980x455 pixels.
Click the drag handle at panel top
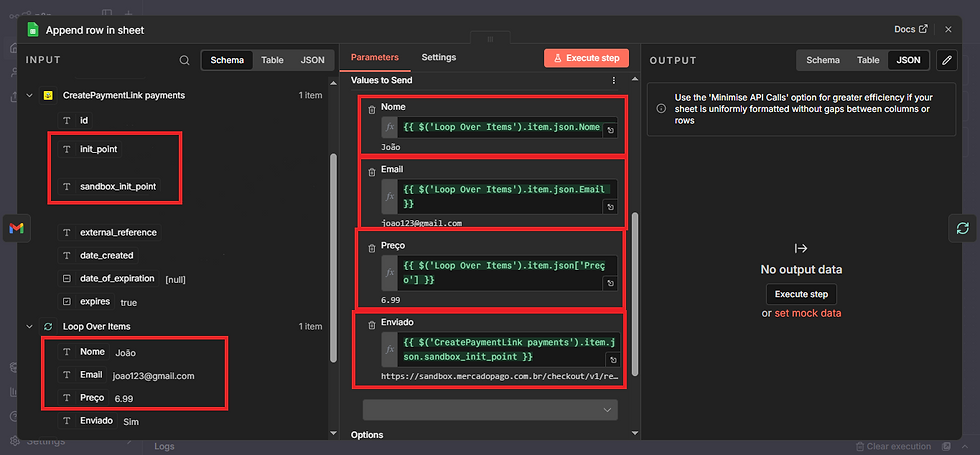(490, 39)
